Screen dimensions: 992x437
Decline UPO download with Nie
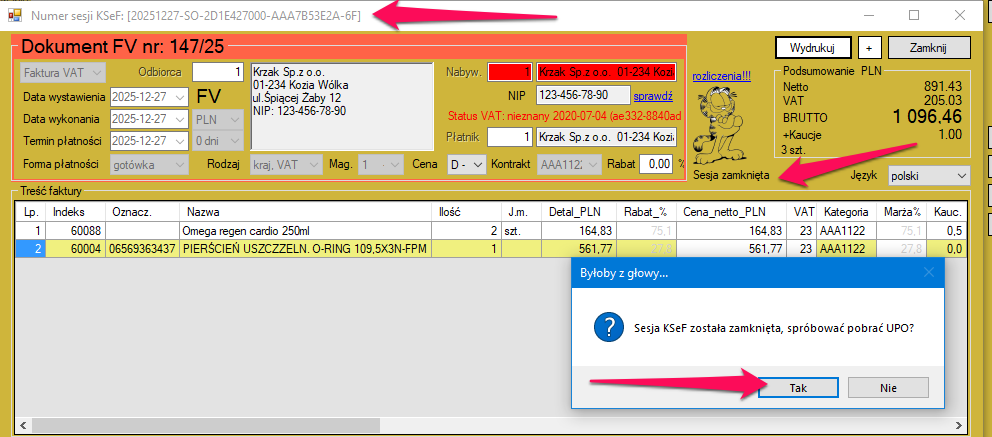pos(888,388)
